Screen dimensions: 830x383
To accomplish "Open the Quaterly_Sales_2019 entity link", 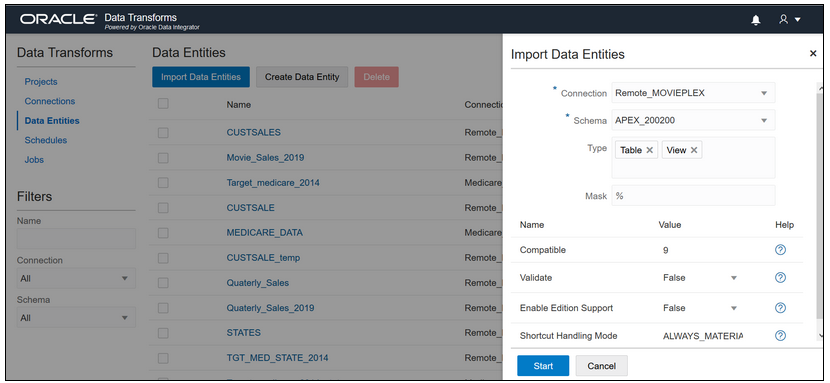I will click(x=270, y=308).
